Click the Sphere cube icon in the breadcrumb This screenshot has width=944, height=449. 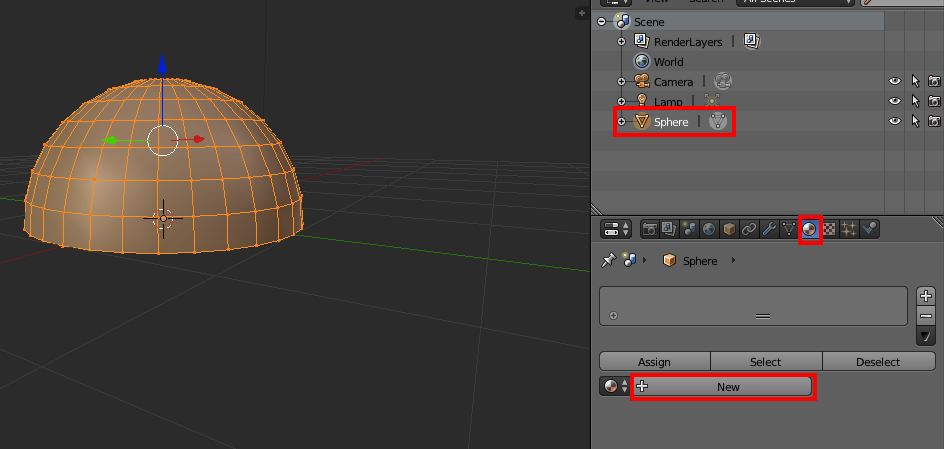pyautogui.click(x=669, y=261)
